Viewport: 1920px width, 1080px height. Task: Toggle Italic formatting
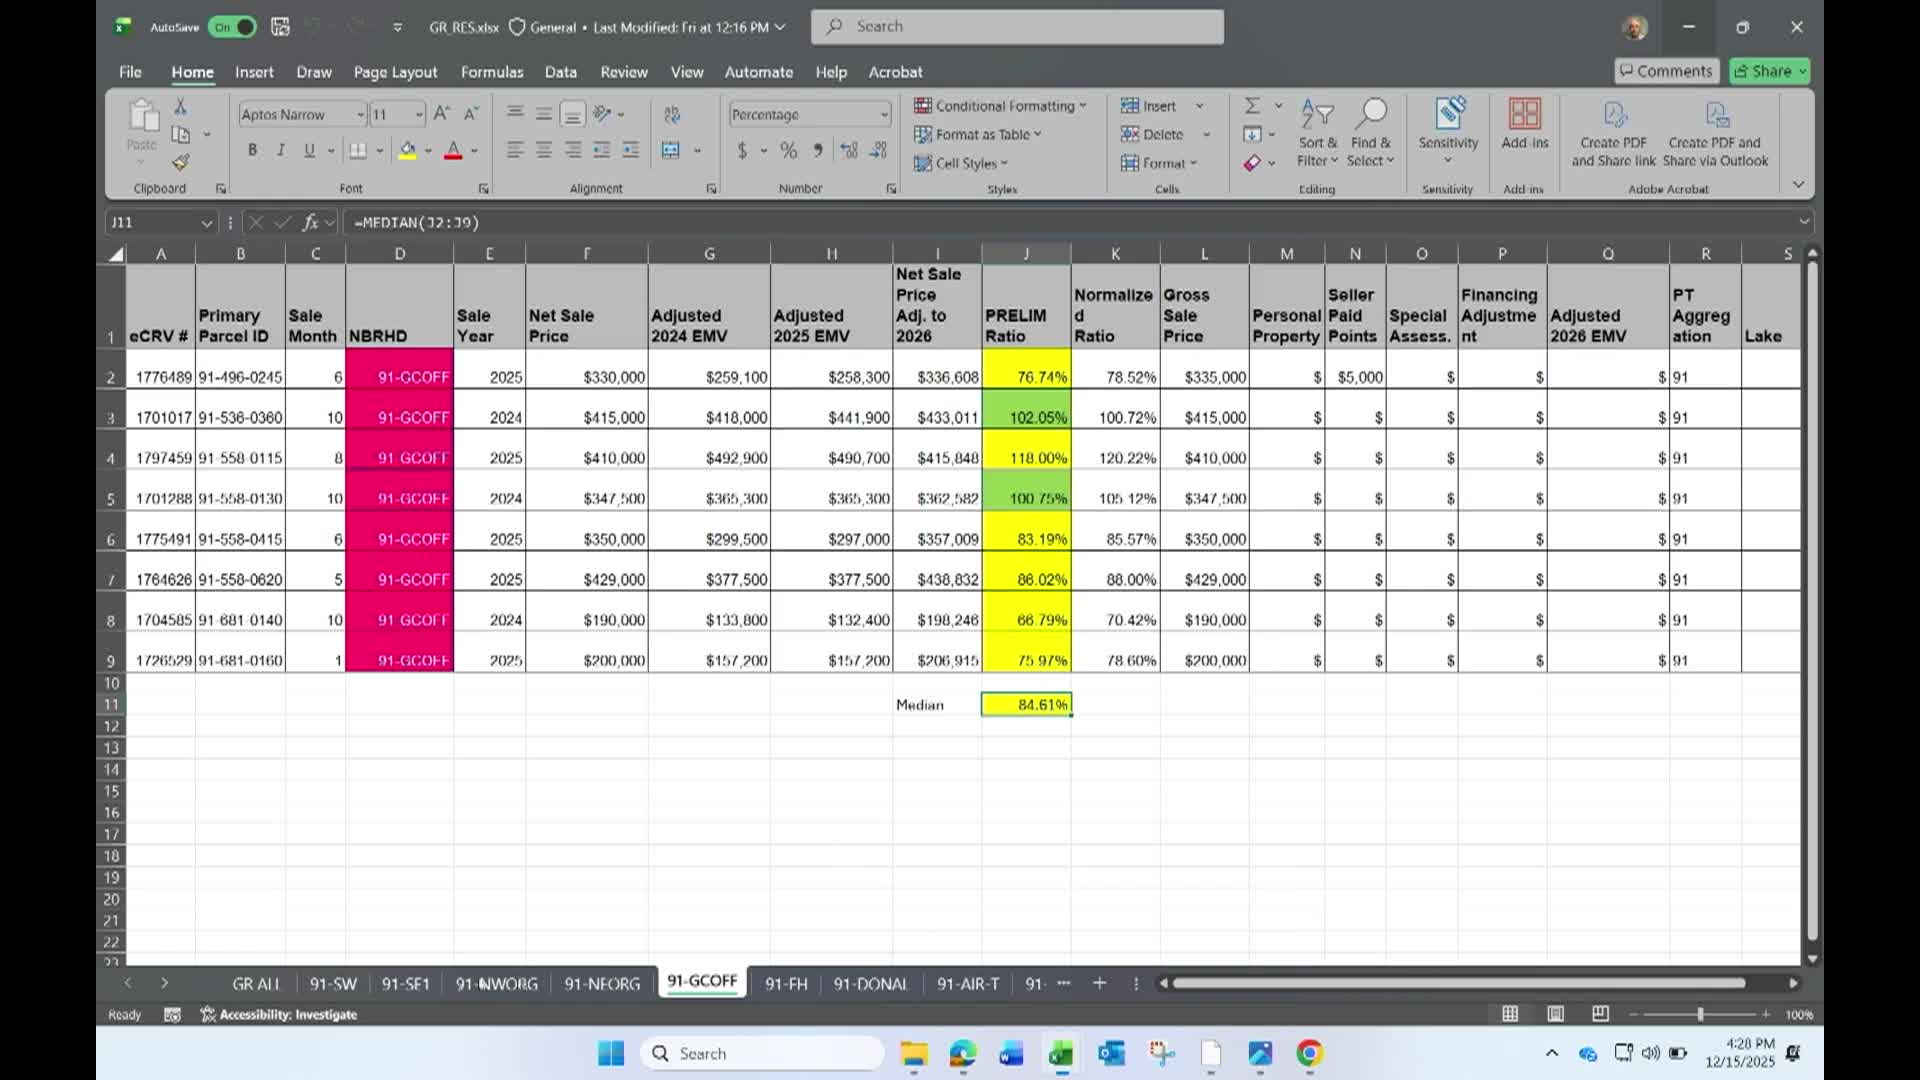(281, 150)
